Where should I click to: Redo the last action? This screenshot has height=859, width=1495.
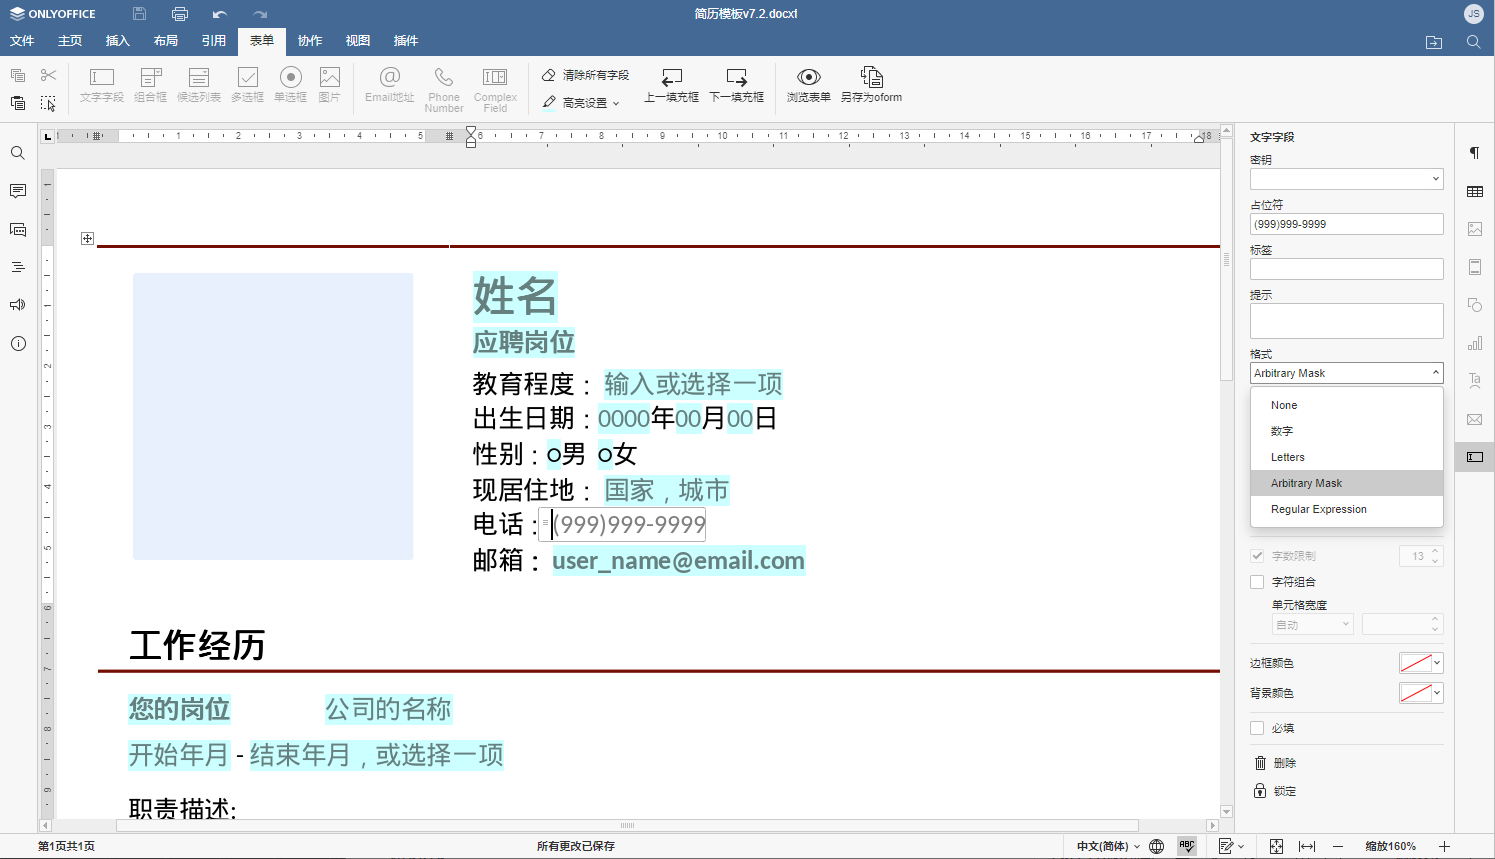click(260, 14)
